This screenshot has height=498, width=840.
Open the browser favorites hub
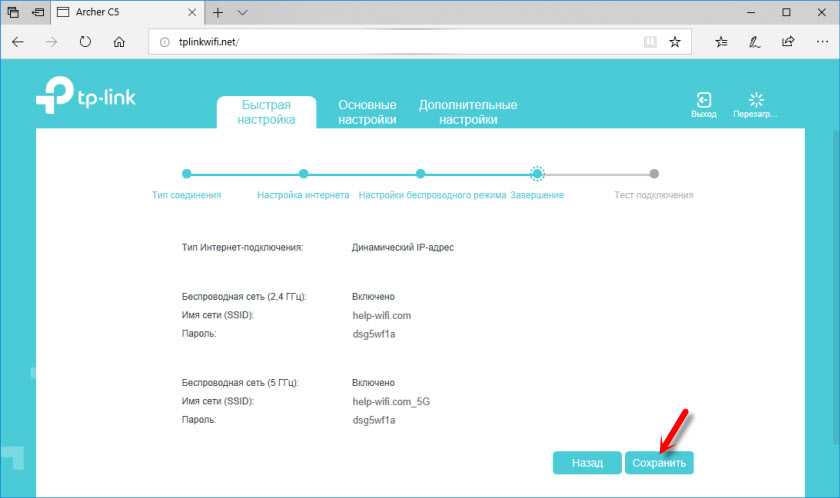coord(722,42)
